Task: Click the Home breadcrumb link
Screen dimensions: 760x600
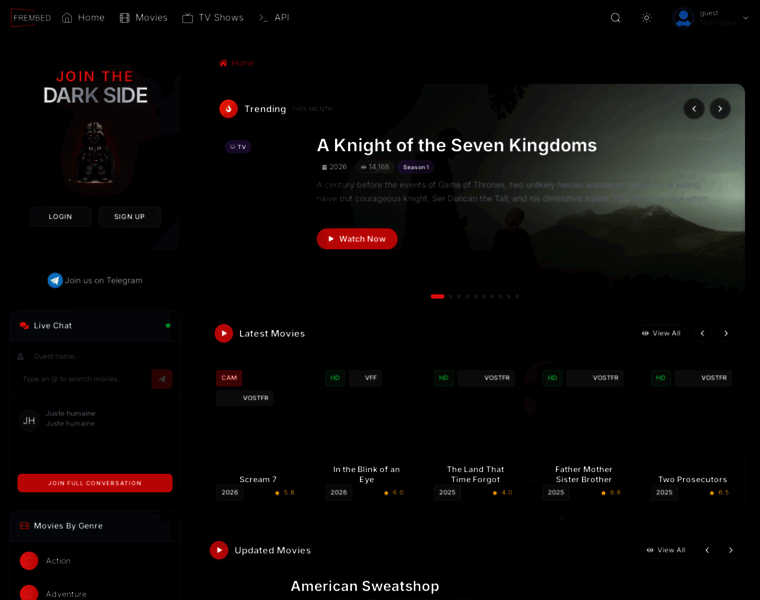Action: click(x=242, y=63)
